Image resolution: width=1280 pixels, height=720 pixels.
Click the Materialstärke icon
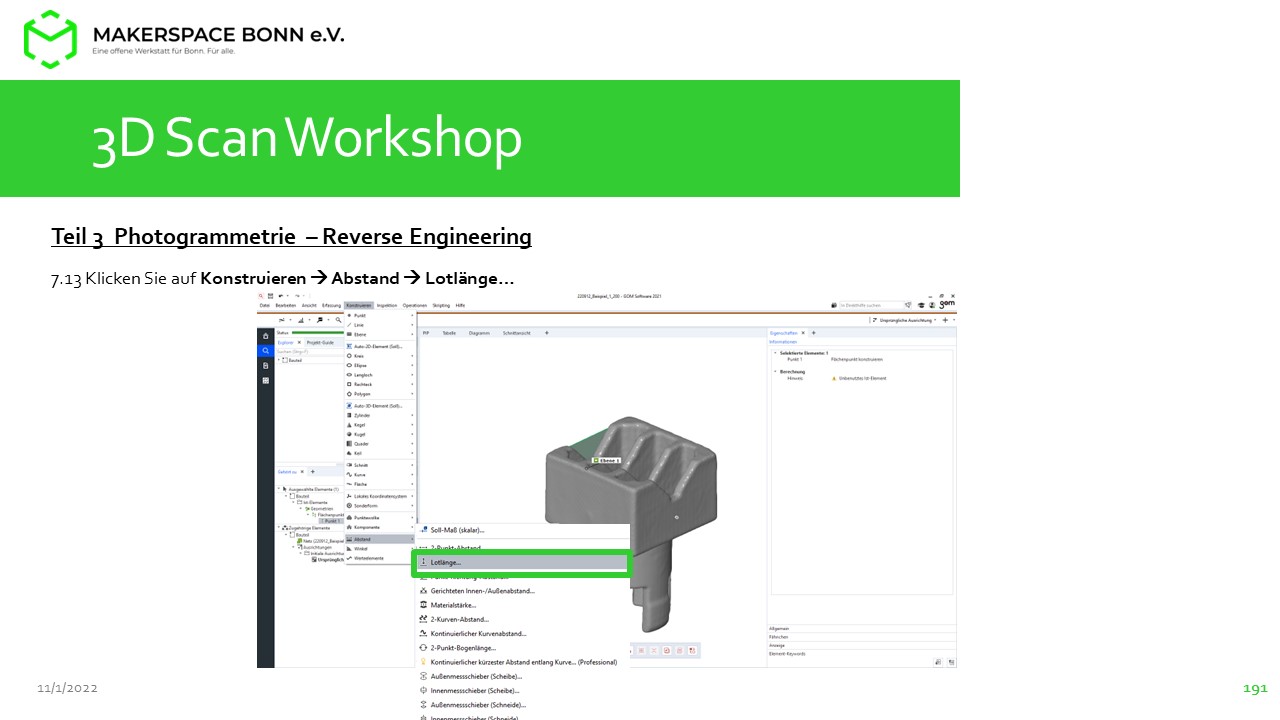(424, 605)
